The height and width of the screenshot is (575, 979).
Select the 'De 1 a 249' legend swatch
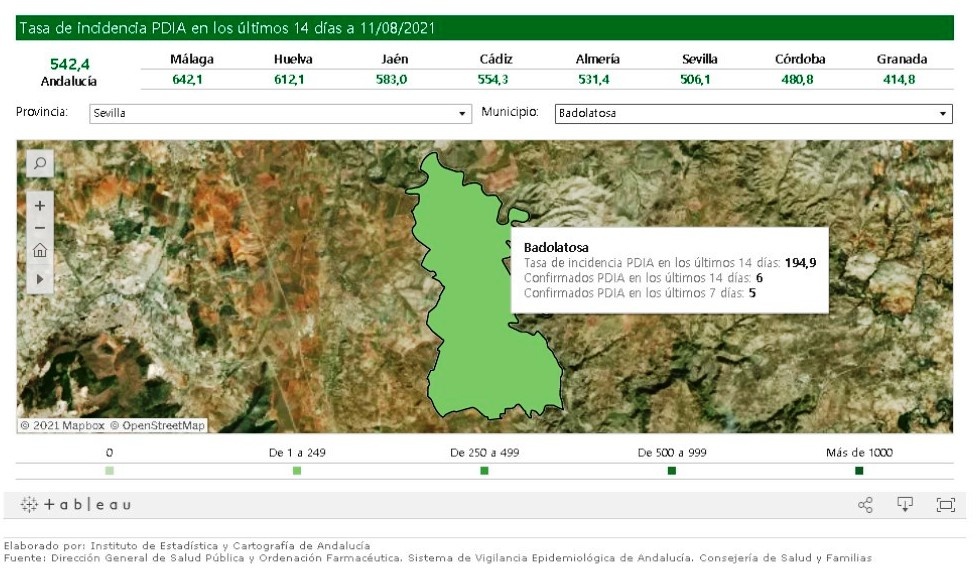pyautogui.click(x=297, y=471)
